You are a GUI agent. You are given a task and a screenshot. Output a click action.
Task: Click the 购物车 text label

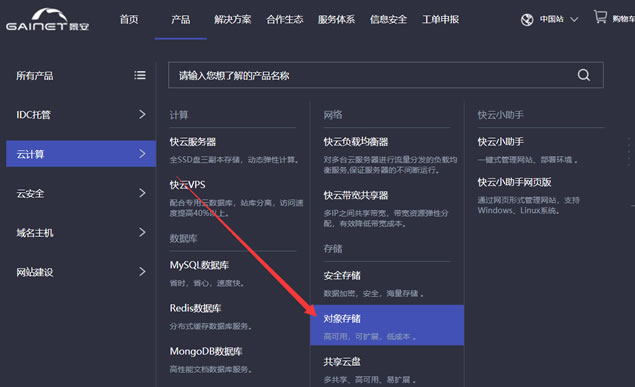pos(624,19)
